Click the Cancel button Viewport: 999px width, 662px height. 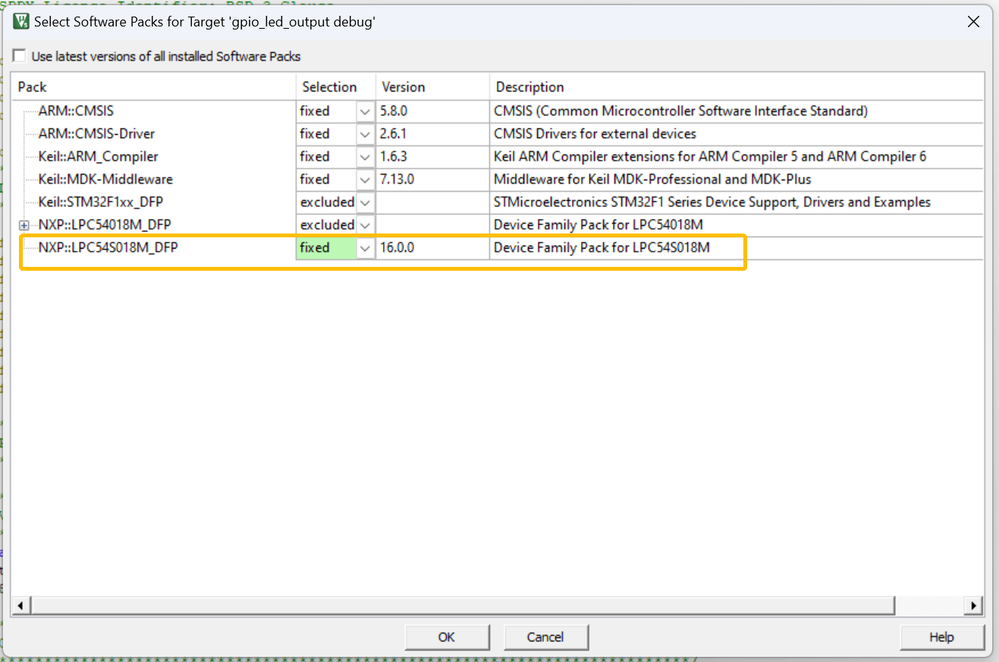pyautogui.click(x=545, y=637)
